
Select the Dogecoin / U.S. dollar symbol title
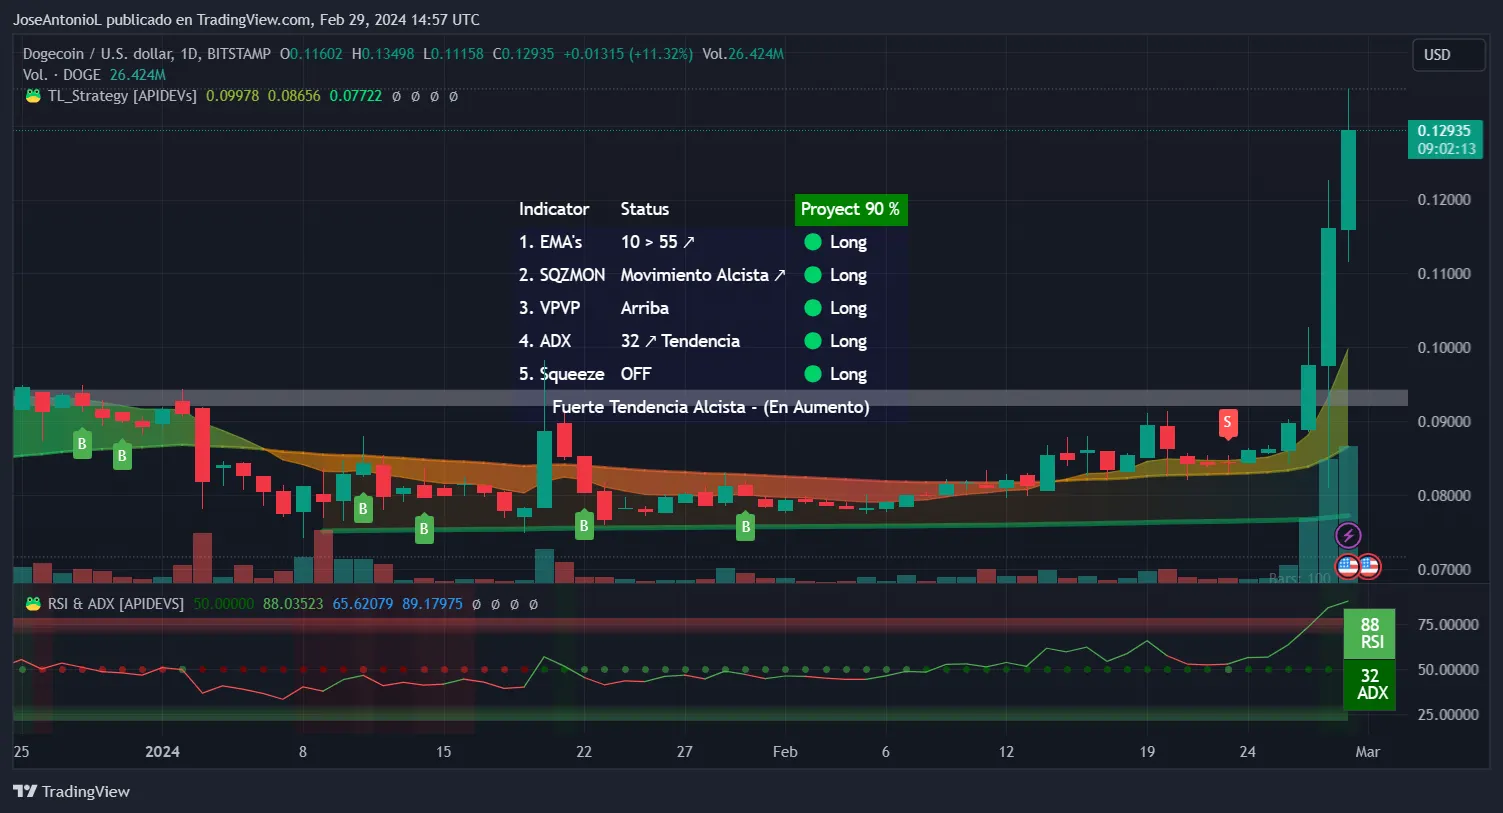147,54
